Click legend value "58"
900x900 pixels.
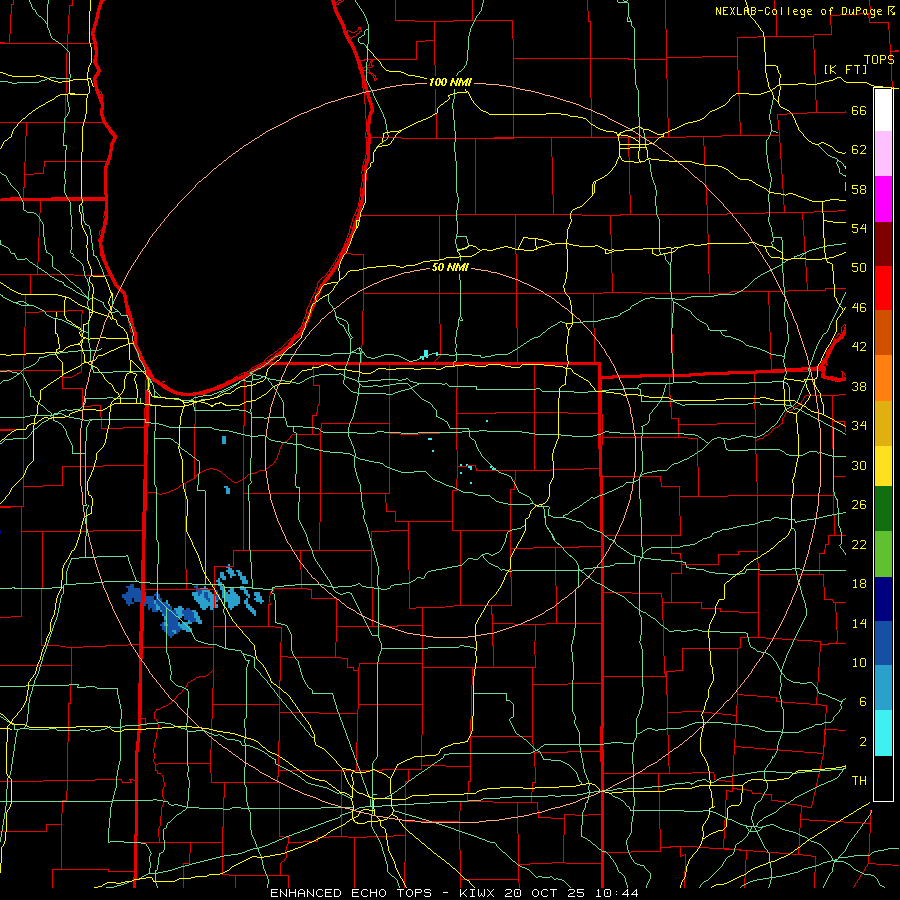pos(859,189)
